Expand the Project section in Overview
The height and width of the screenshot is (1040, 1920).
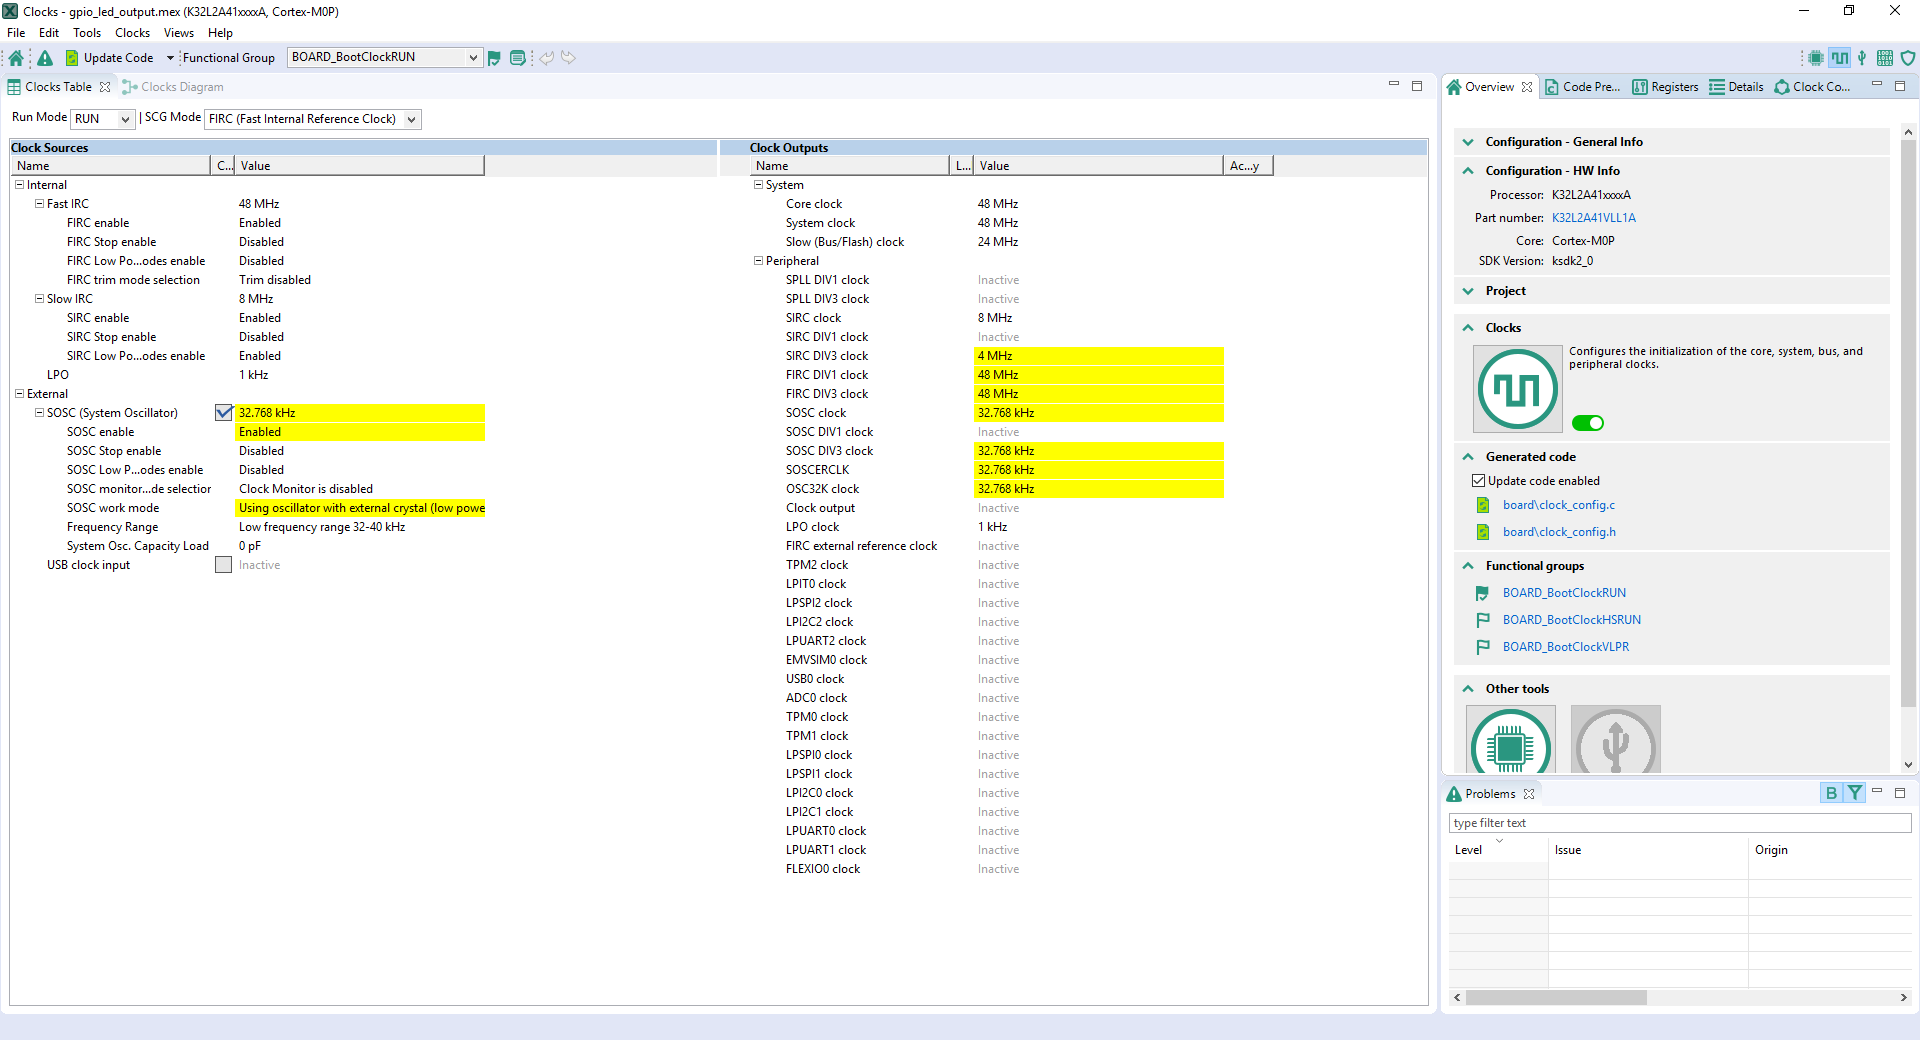click(x=1505, y=291)
